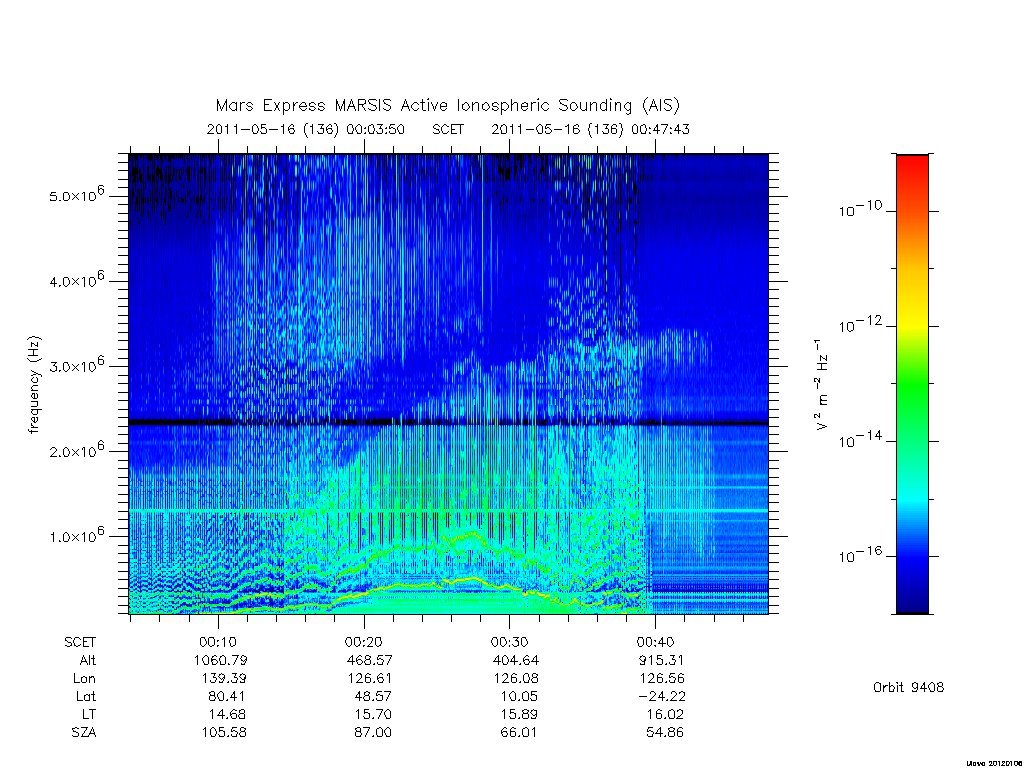Click the longitude value 126.61
1024x768 pixels.
click(x=370, y=679)
